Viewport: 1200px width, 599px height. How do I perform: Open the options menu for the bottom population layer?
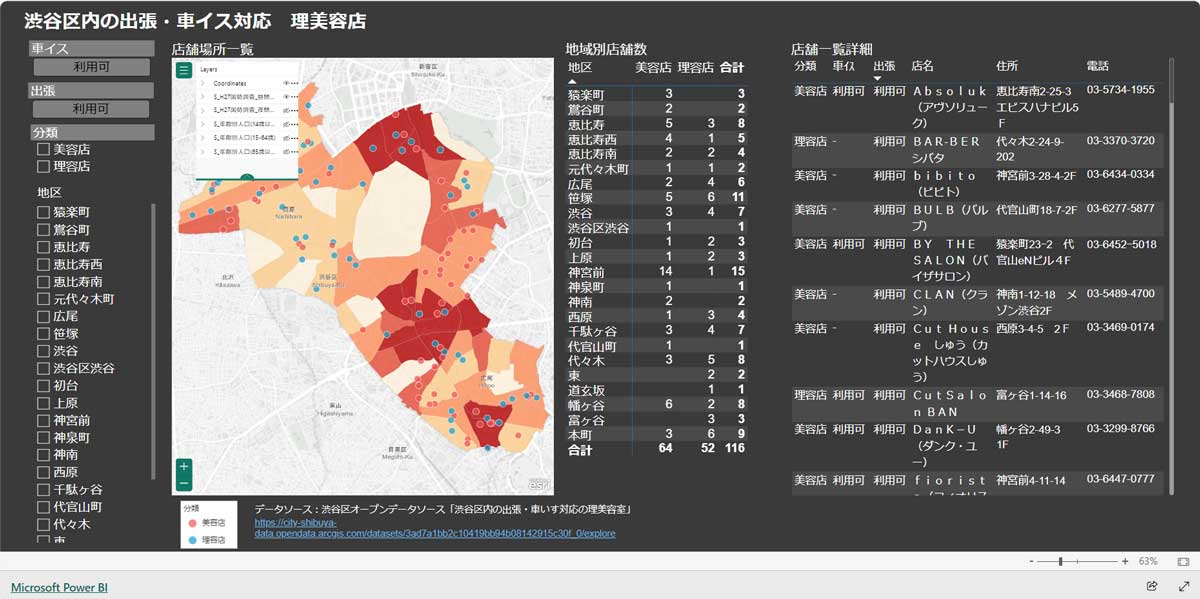[x=295, y=151]
